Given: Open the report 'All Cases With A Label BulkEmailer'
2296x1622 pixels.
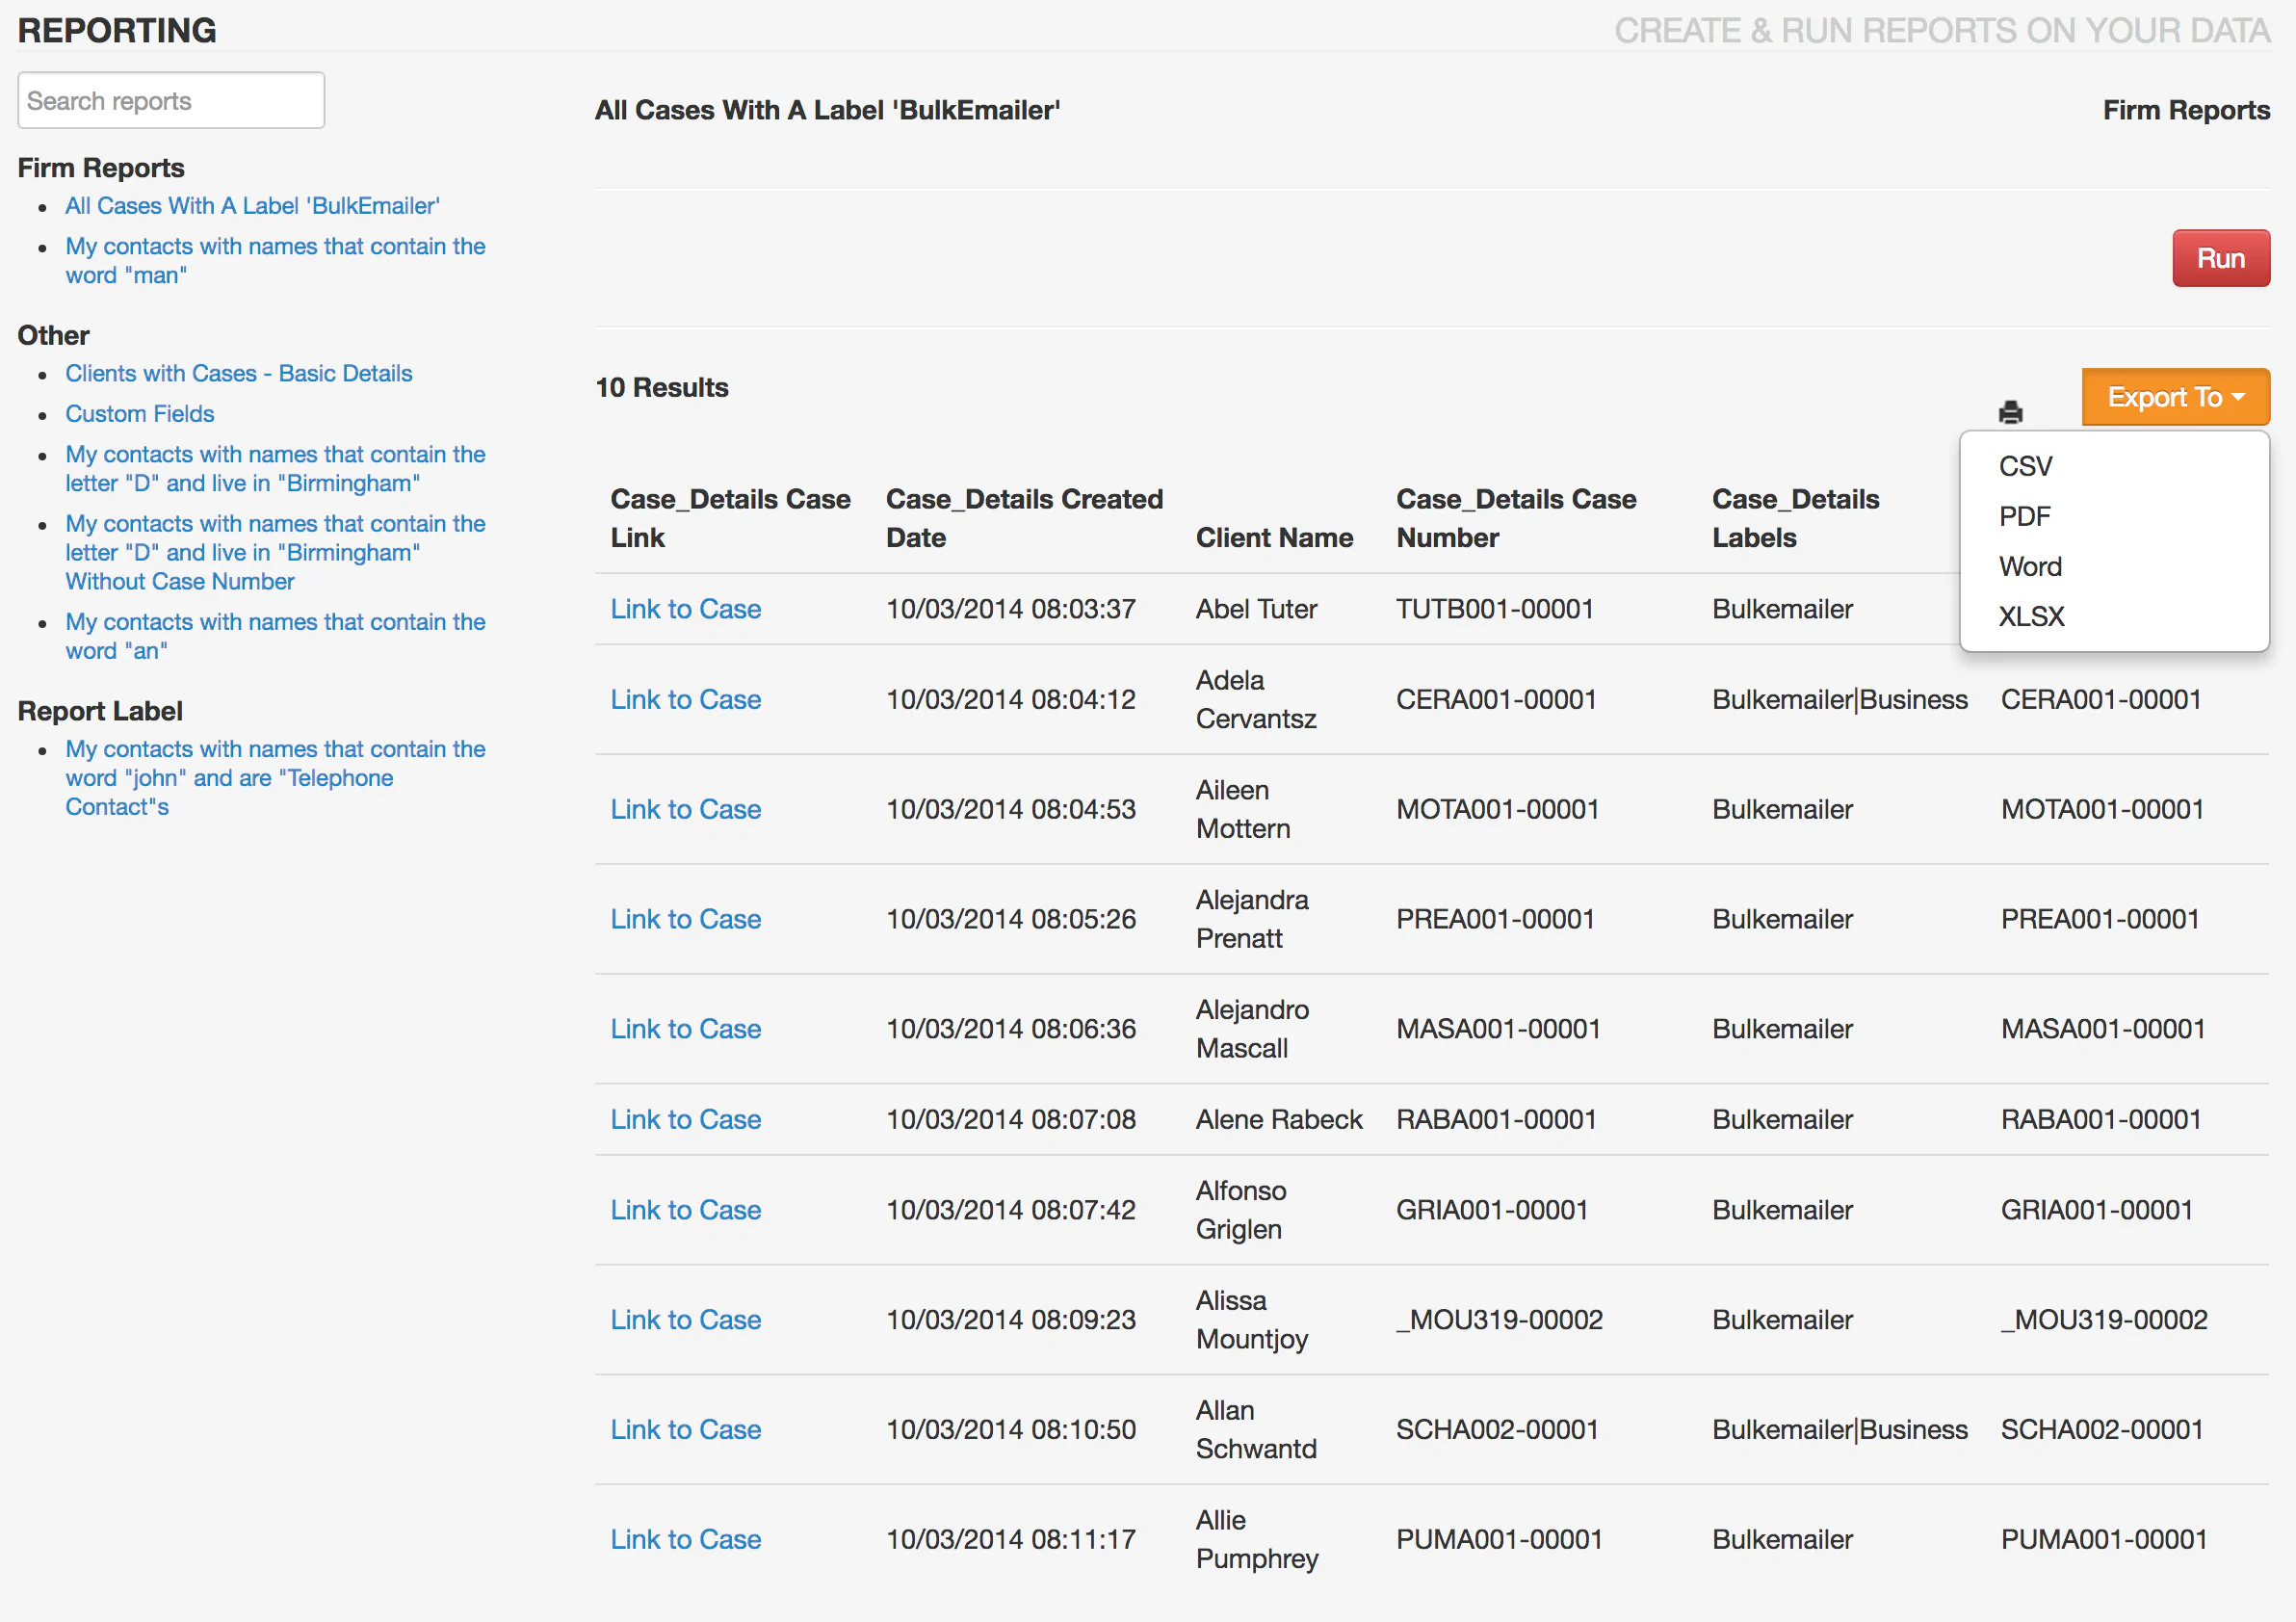Looking at the screenshot, I should coord(252,205).
